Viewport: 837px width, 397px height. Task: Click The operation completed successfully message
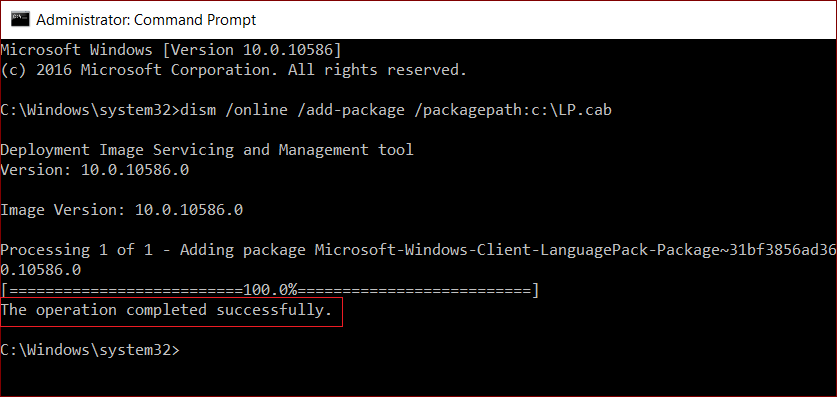(167, 310)
